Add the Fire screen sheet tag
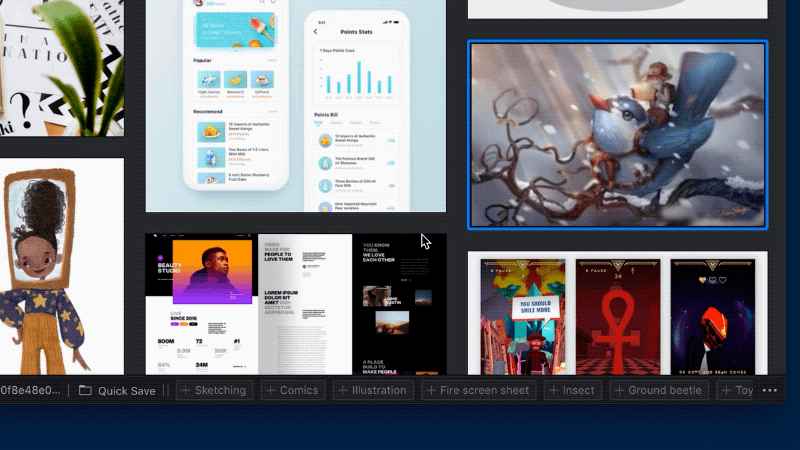Image resolution: width=800 pixels, height=450 pixels. pos(479,390)
